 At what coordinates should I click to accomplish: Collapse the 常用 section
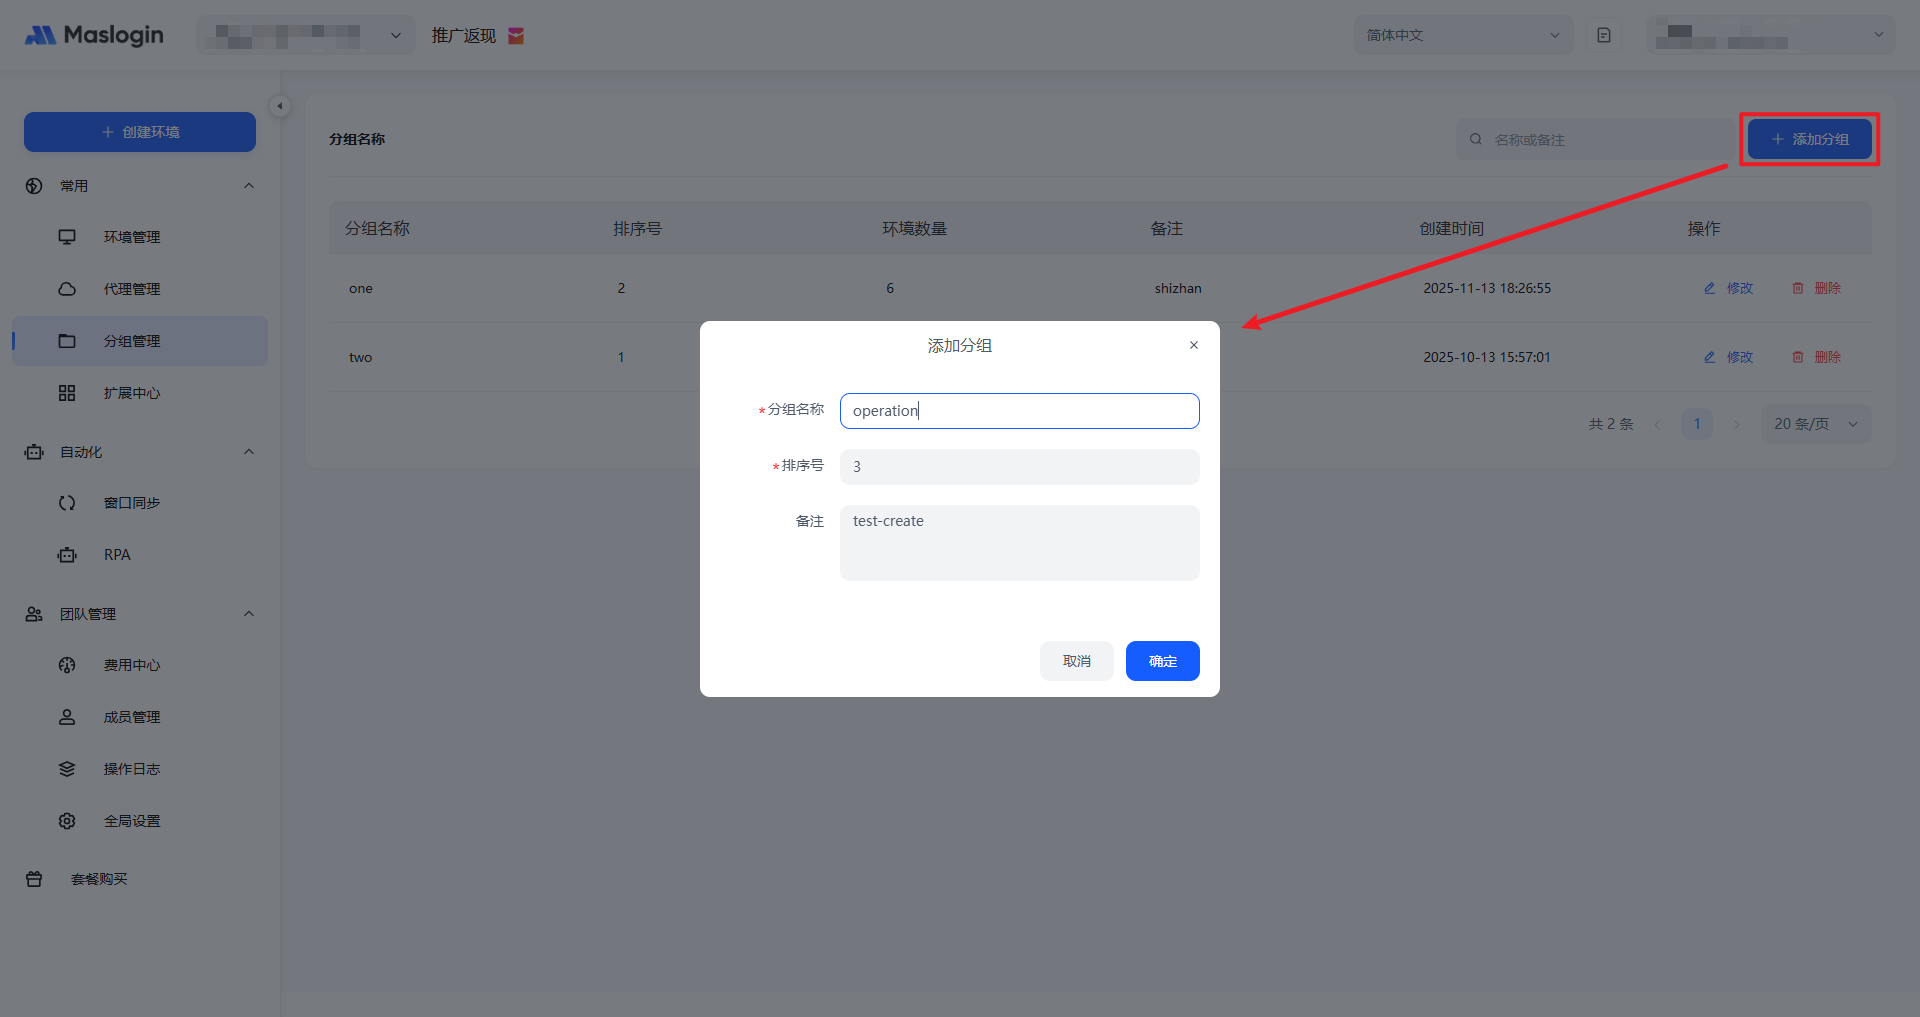pyautogui.click(x=249, y=186)
